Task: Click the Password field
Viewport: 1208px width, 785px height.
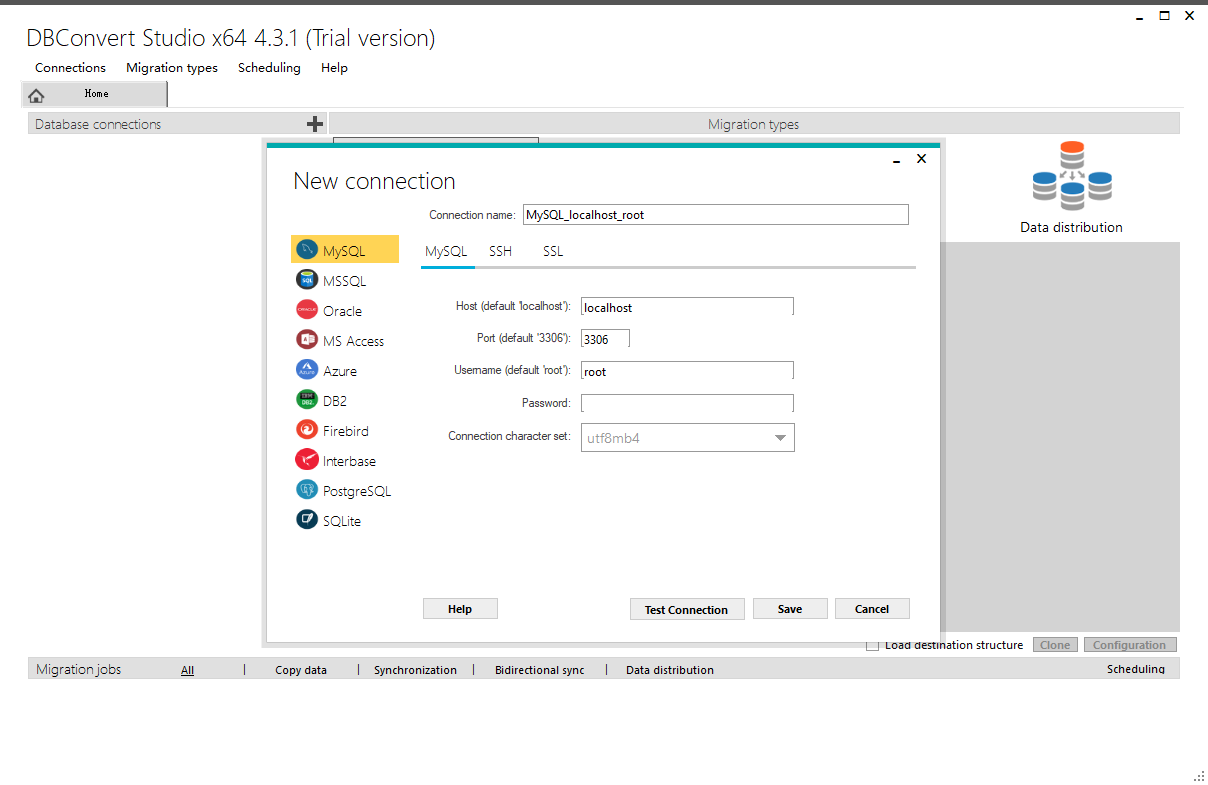Action: 687,403
